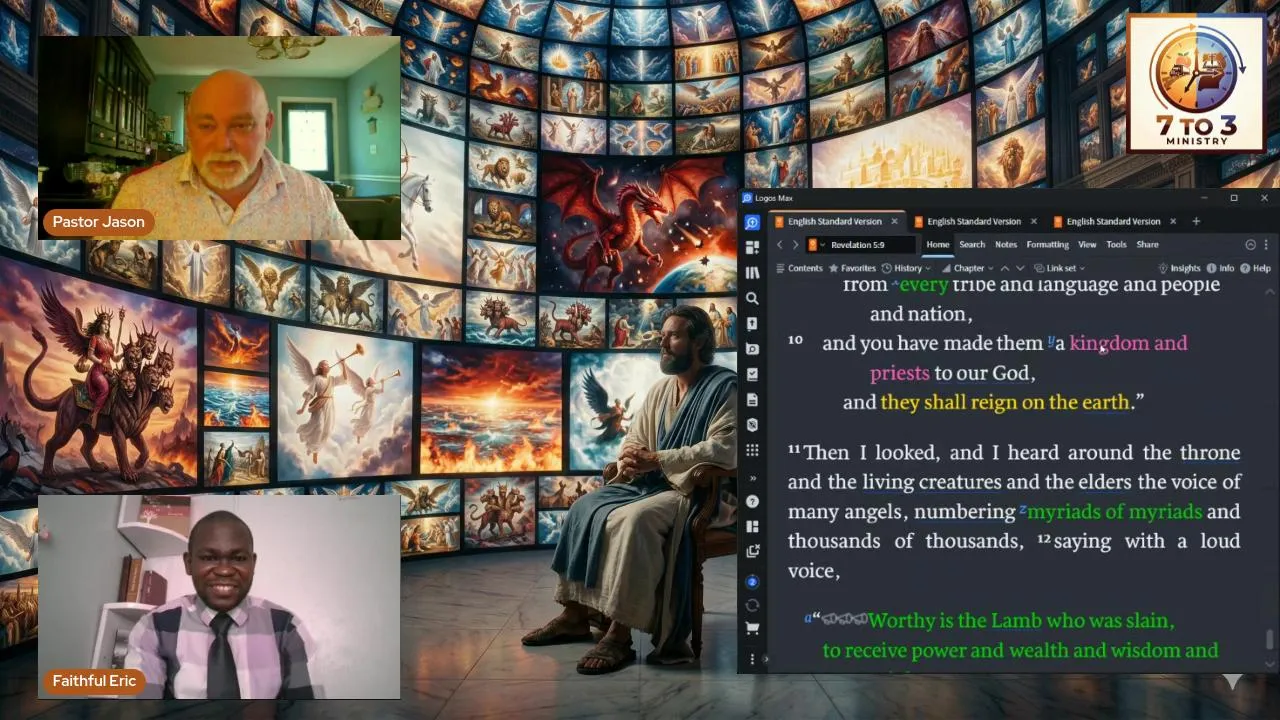Click "Worthy is the Lamb who was slain"
The height and width of the screenshot is (720, 1280).
click(x=1021, y=621)
